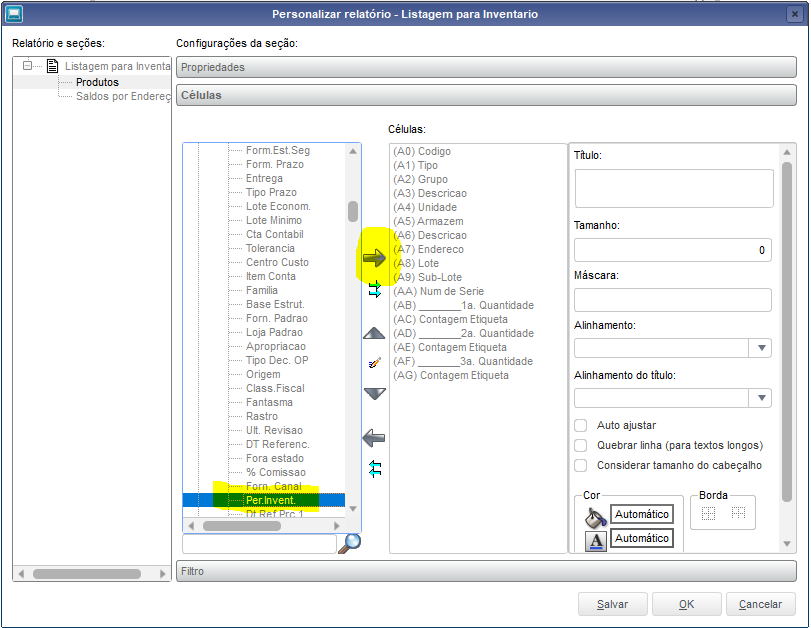This screenshot has width=811, height=628.
Task: Collapse the Listagem para Inventario tree node
Action: point(27,65)
